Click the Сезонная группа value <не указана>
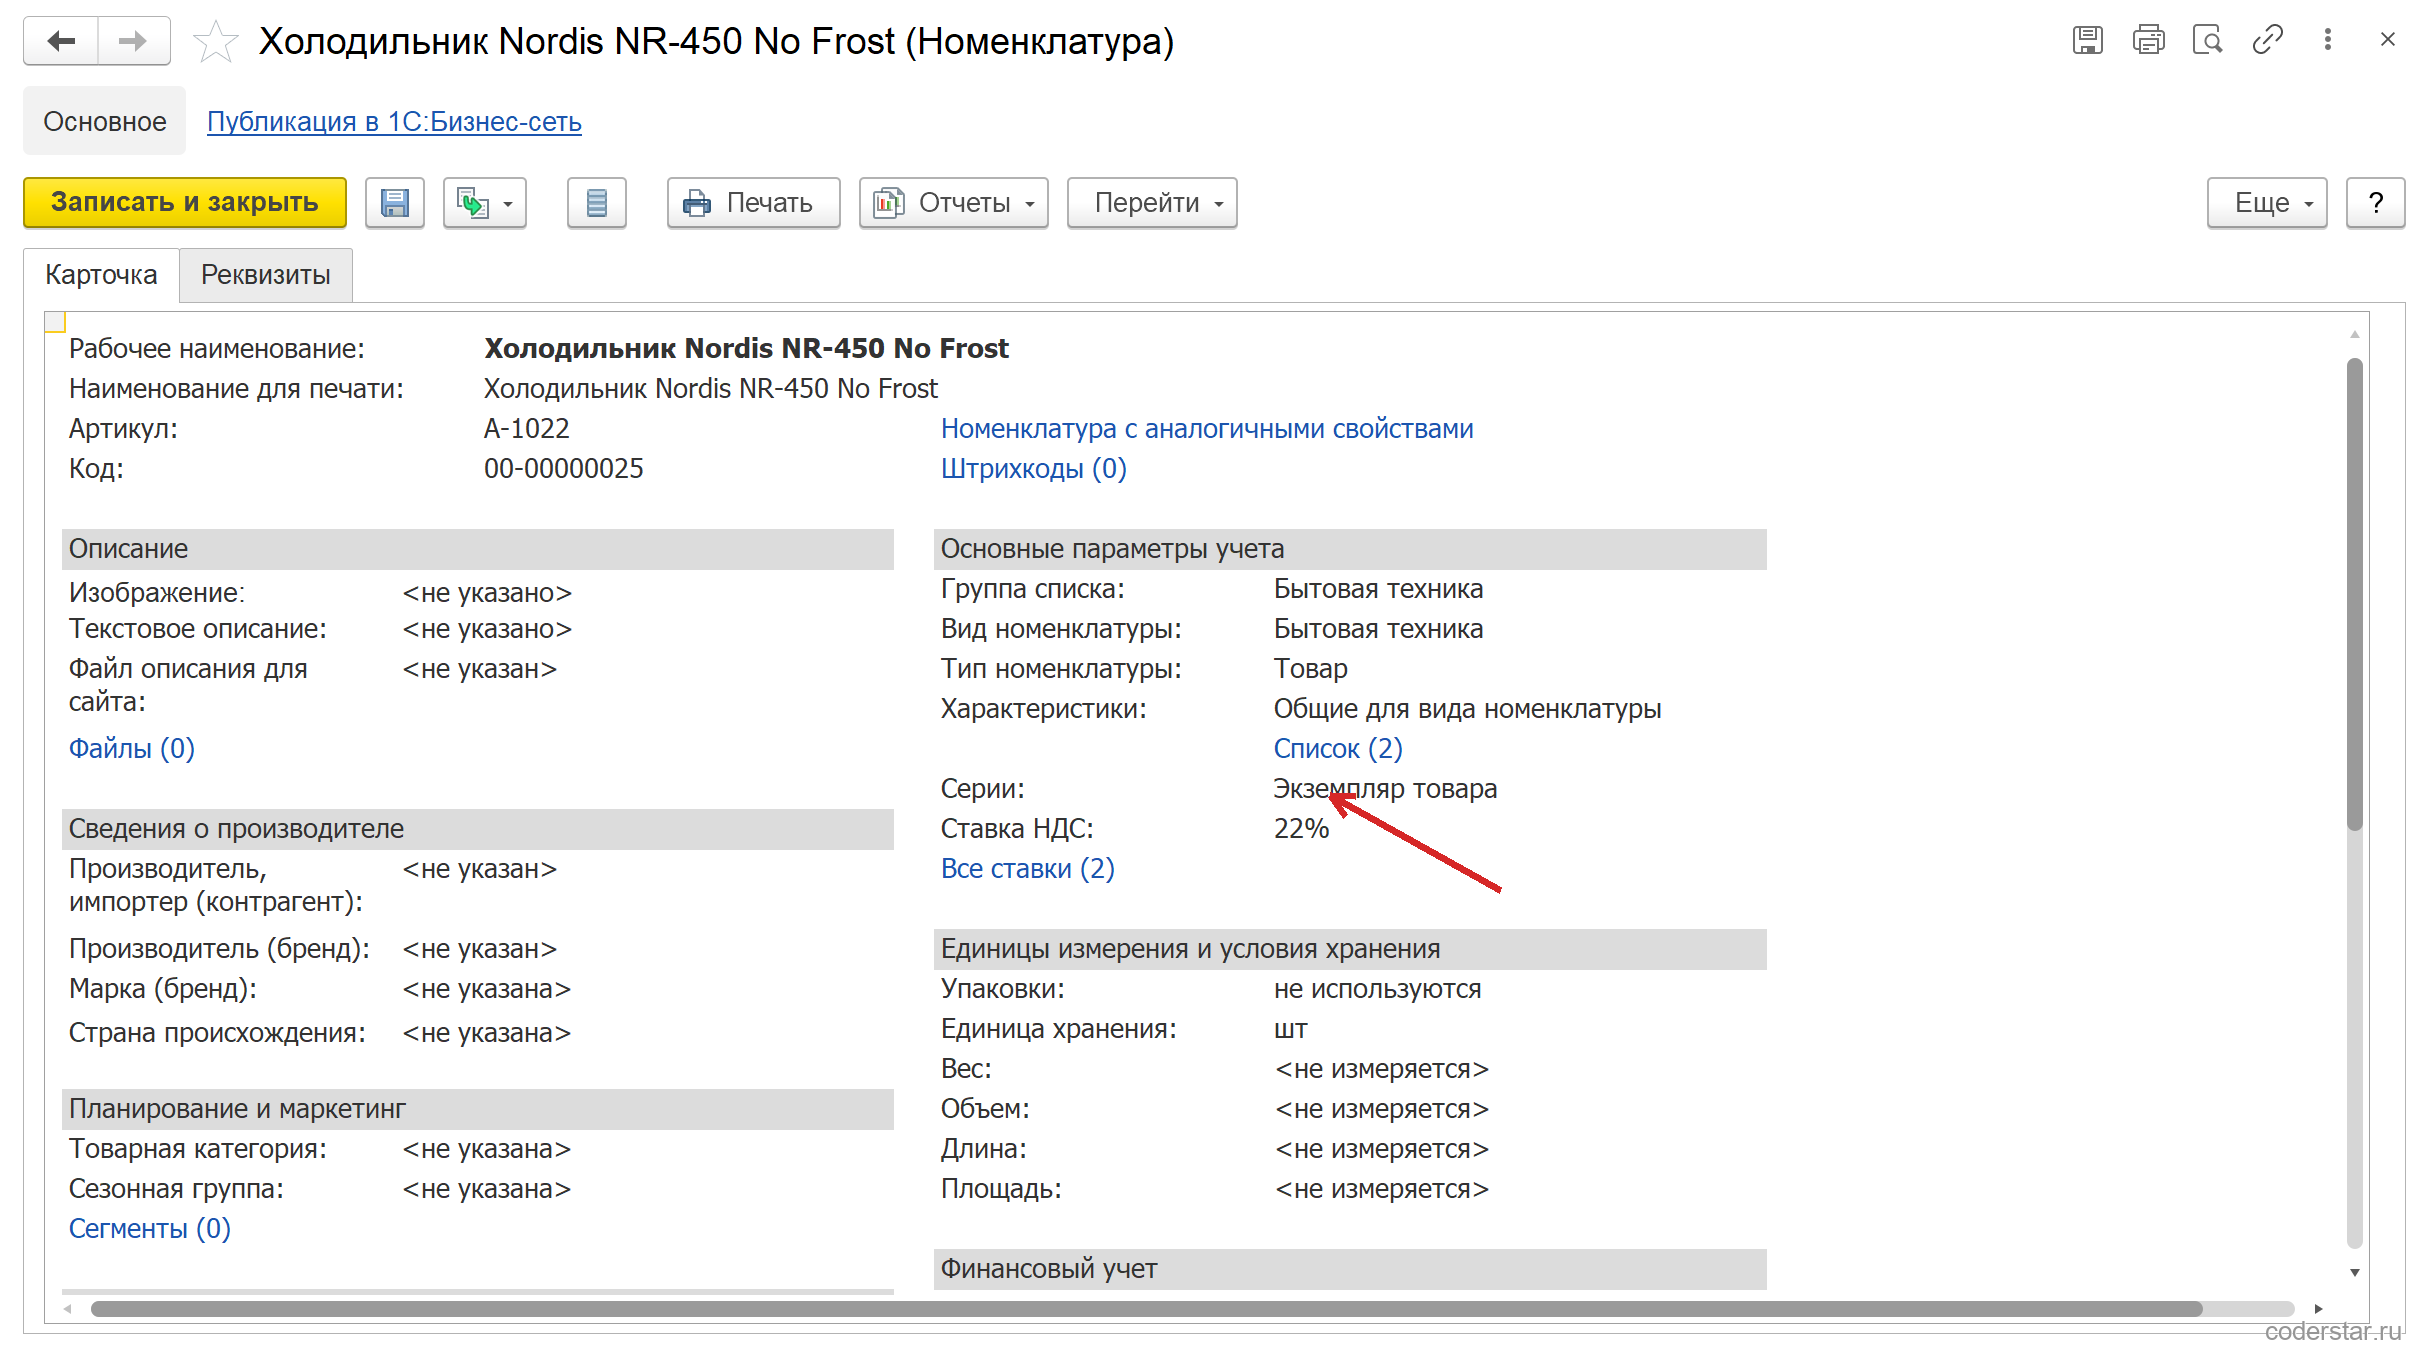 487,1189
